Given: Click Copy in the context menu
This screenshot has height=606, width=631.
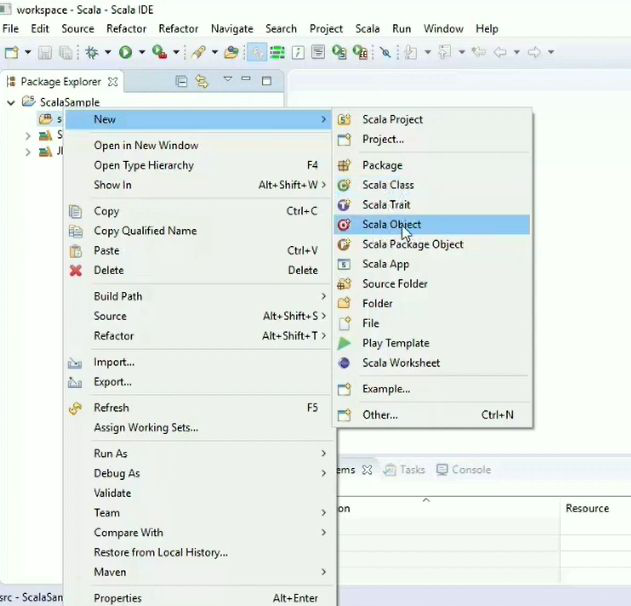Looking at the screenshot, I should (x=198, y=211).
